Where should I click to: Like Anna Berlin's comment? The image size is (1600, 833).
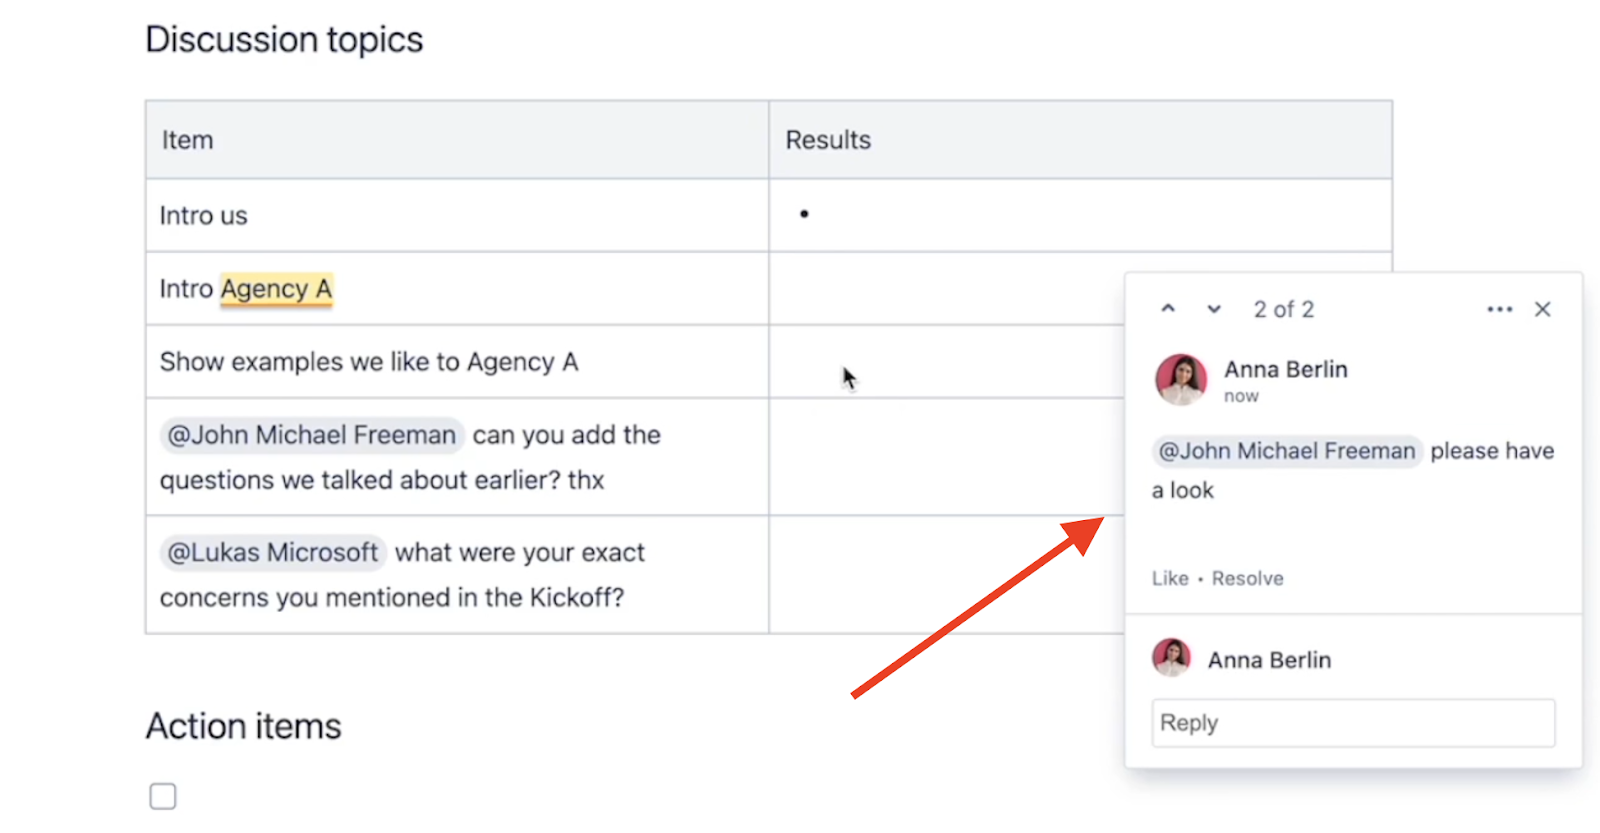[x=1170, y=578]
